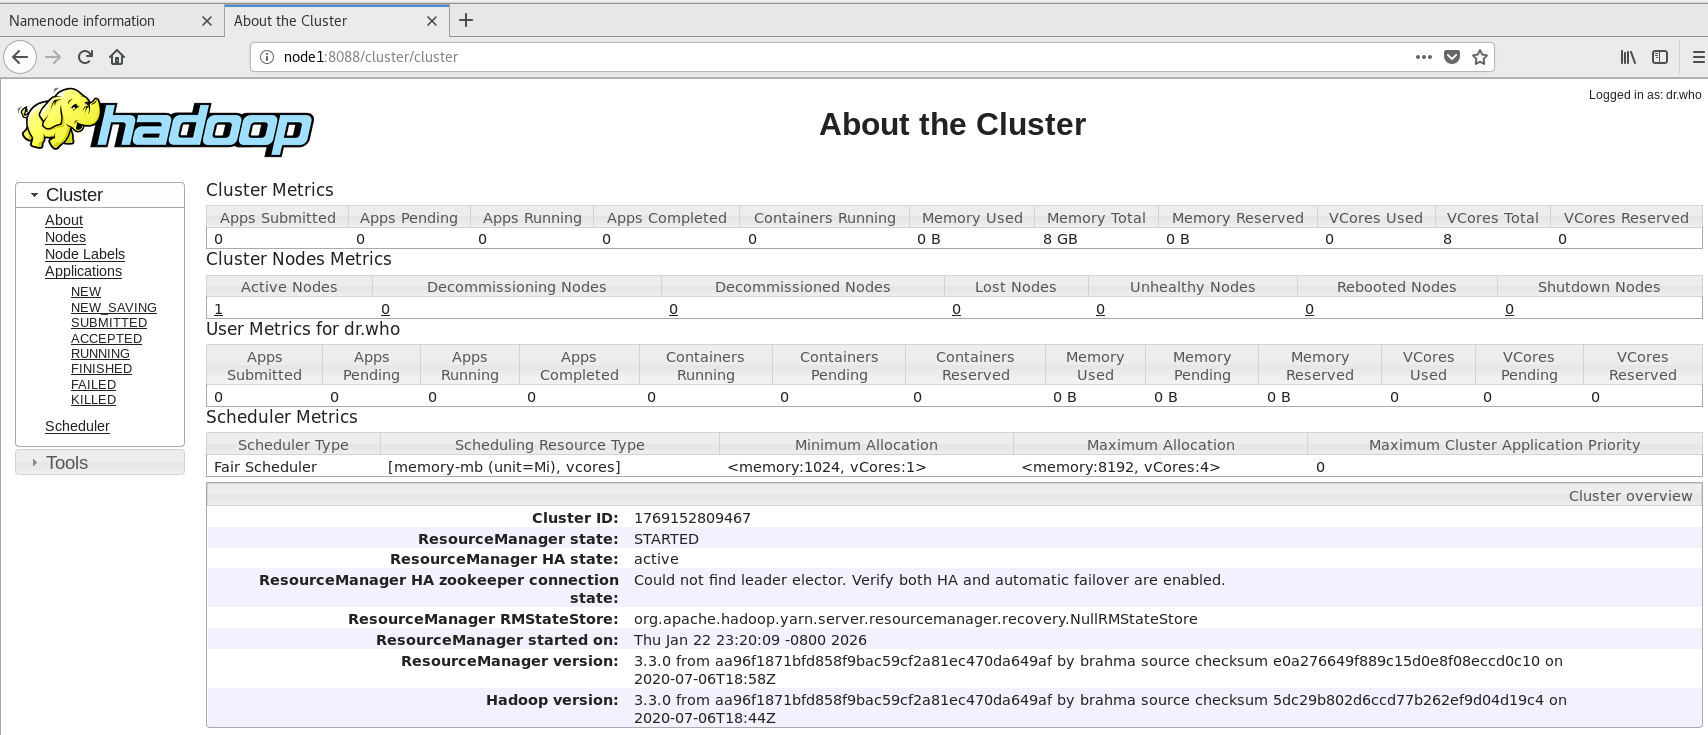This screenshot has width=1708, height=735.
Task: Open Lost Nodes count link
Action: (956, 309)
